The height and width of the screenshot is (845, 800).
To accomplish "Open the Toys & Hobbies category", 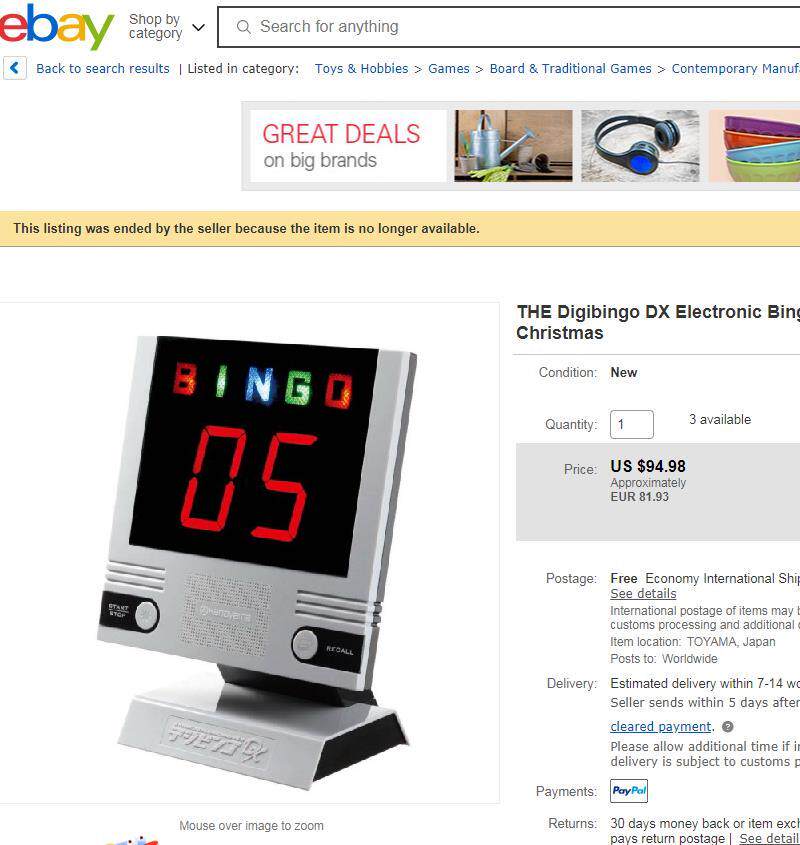I will click(x=361, y=68).
